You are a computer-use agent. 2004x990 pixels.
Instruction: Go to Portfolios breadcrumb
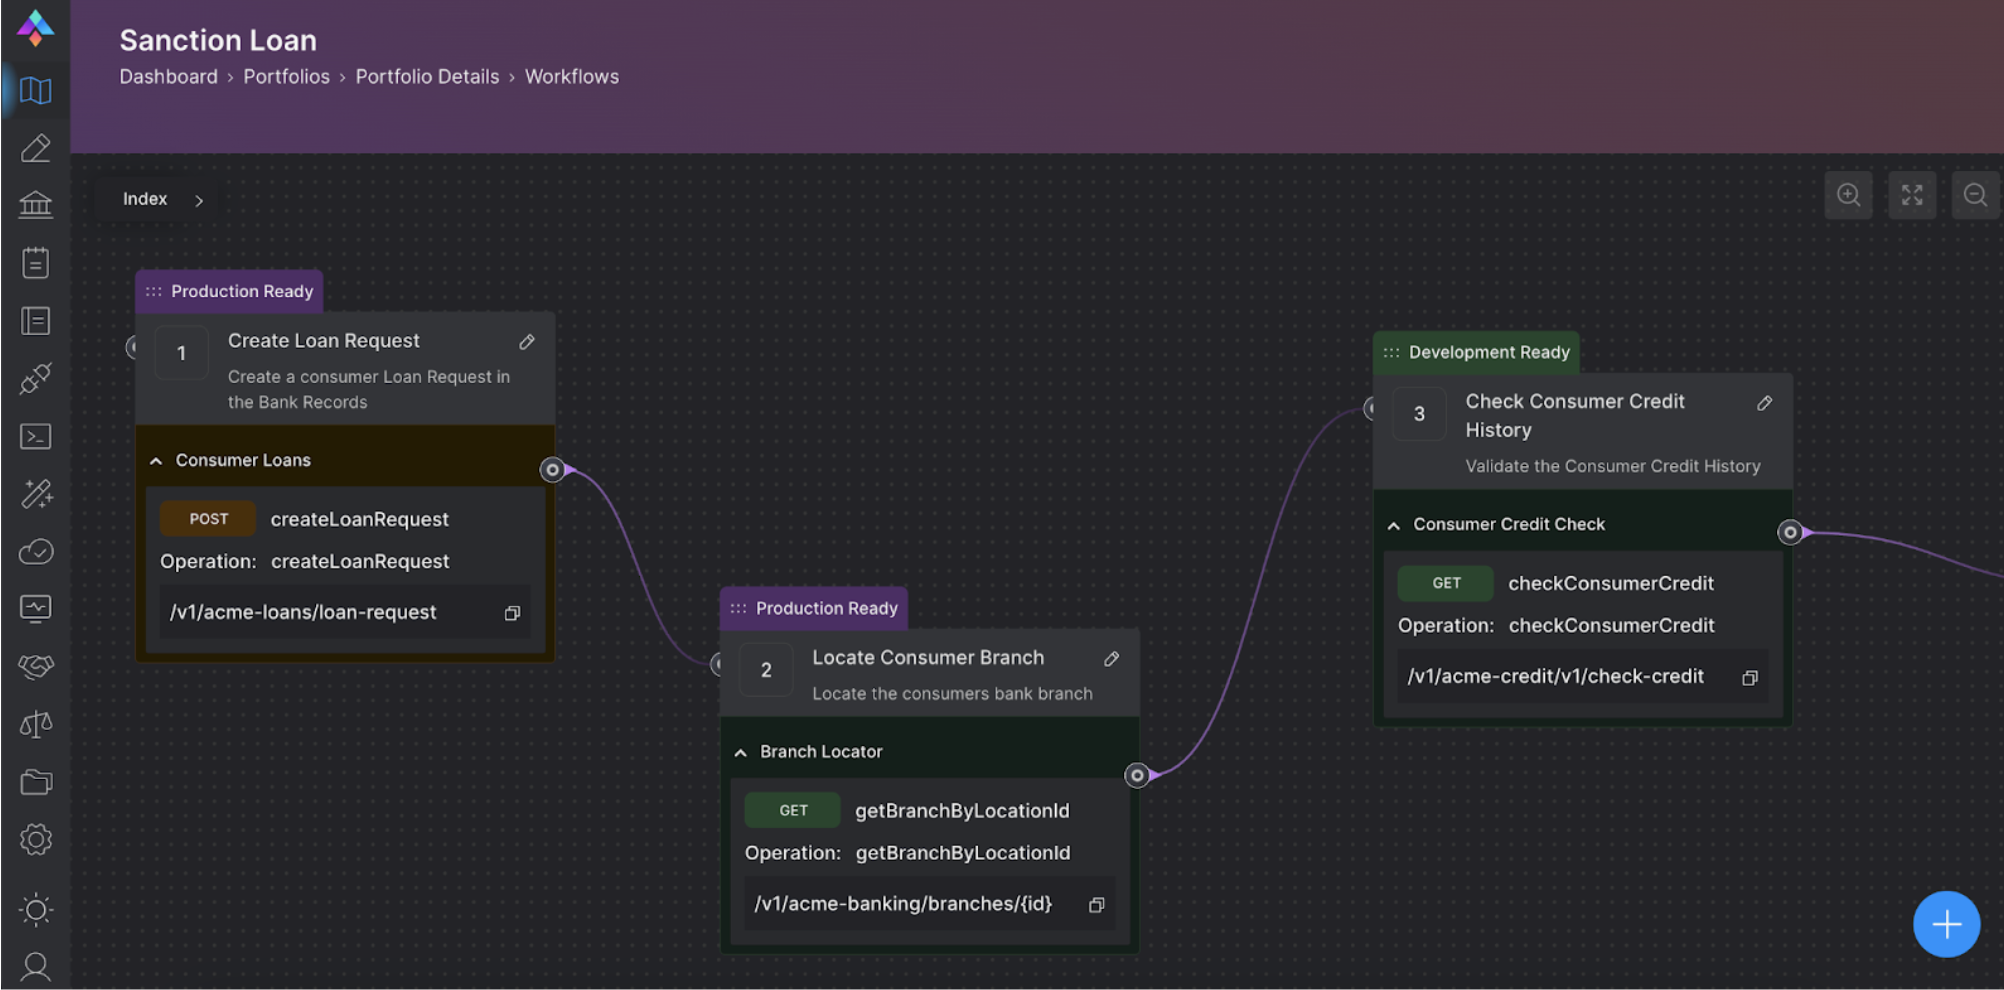[x=286, y=77]
